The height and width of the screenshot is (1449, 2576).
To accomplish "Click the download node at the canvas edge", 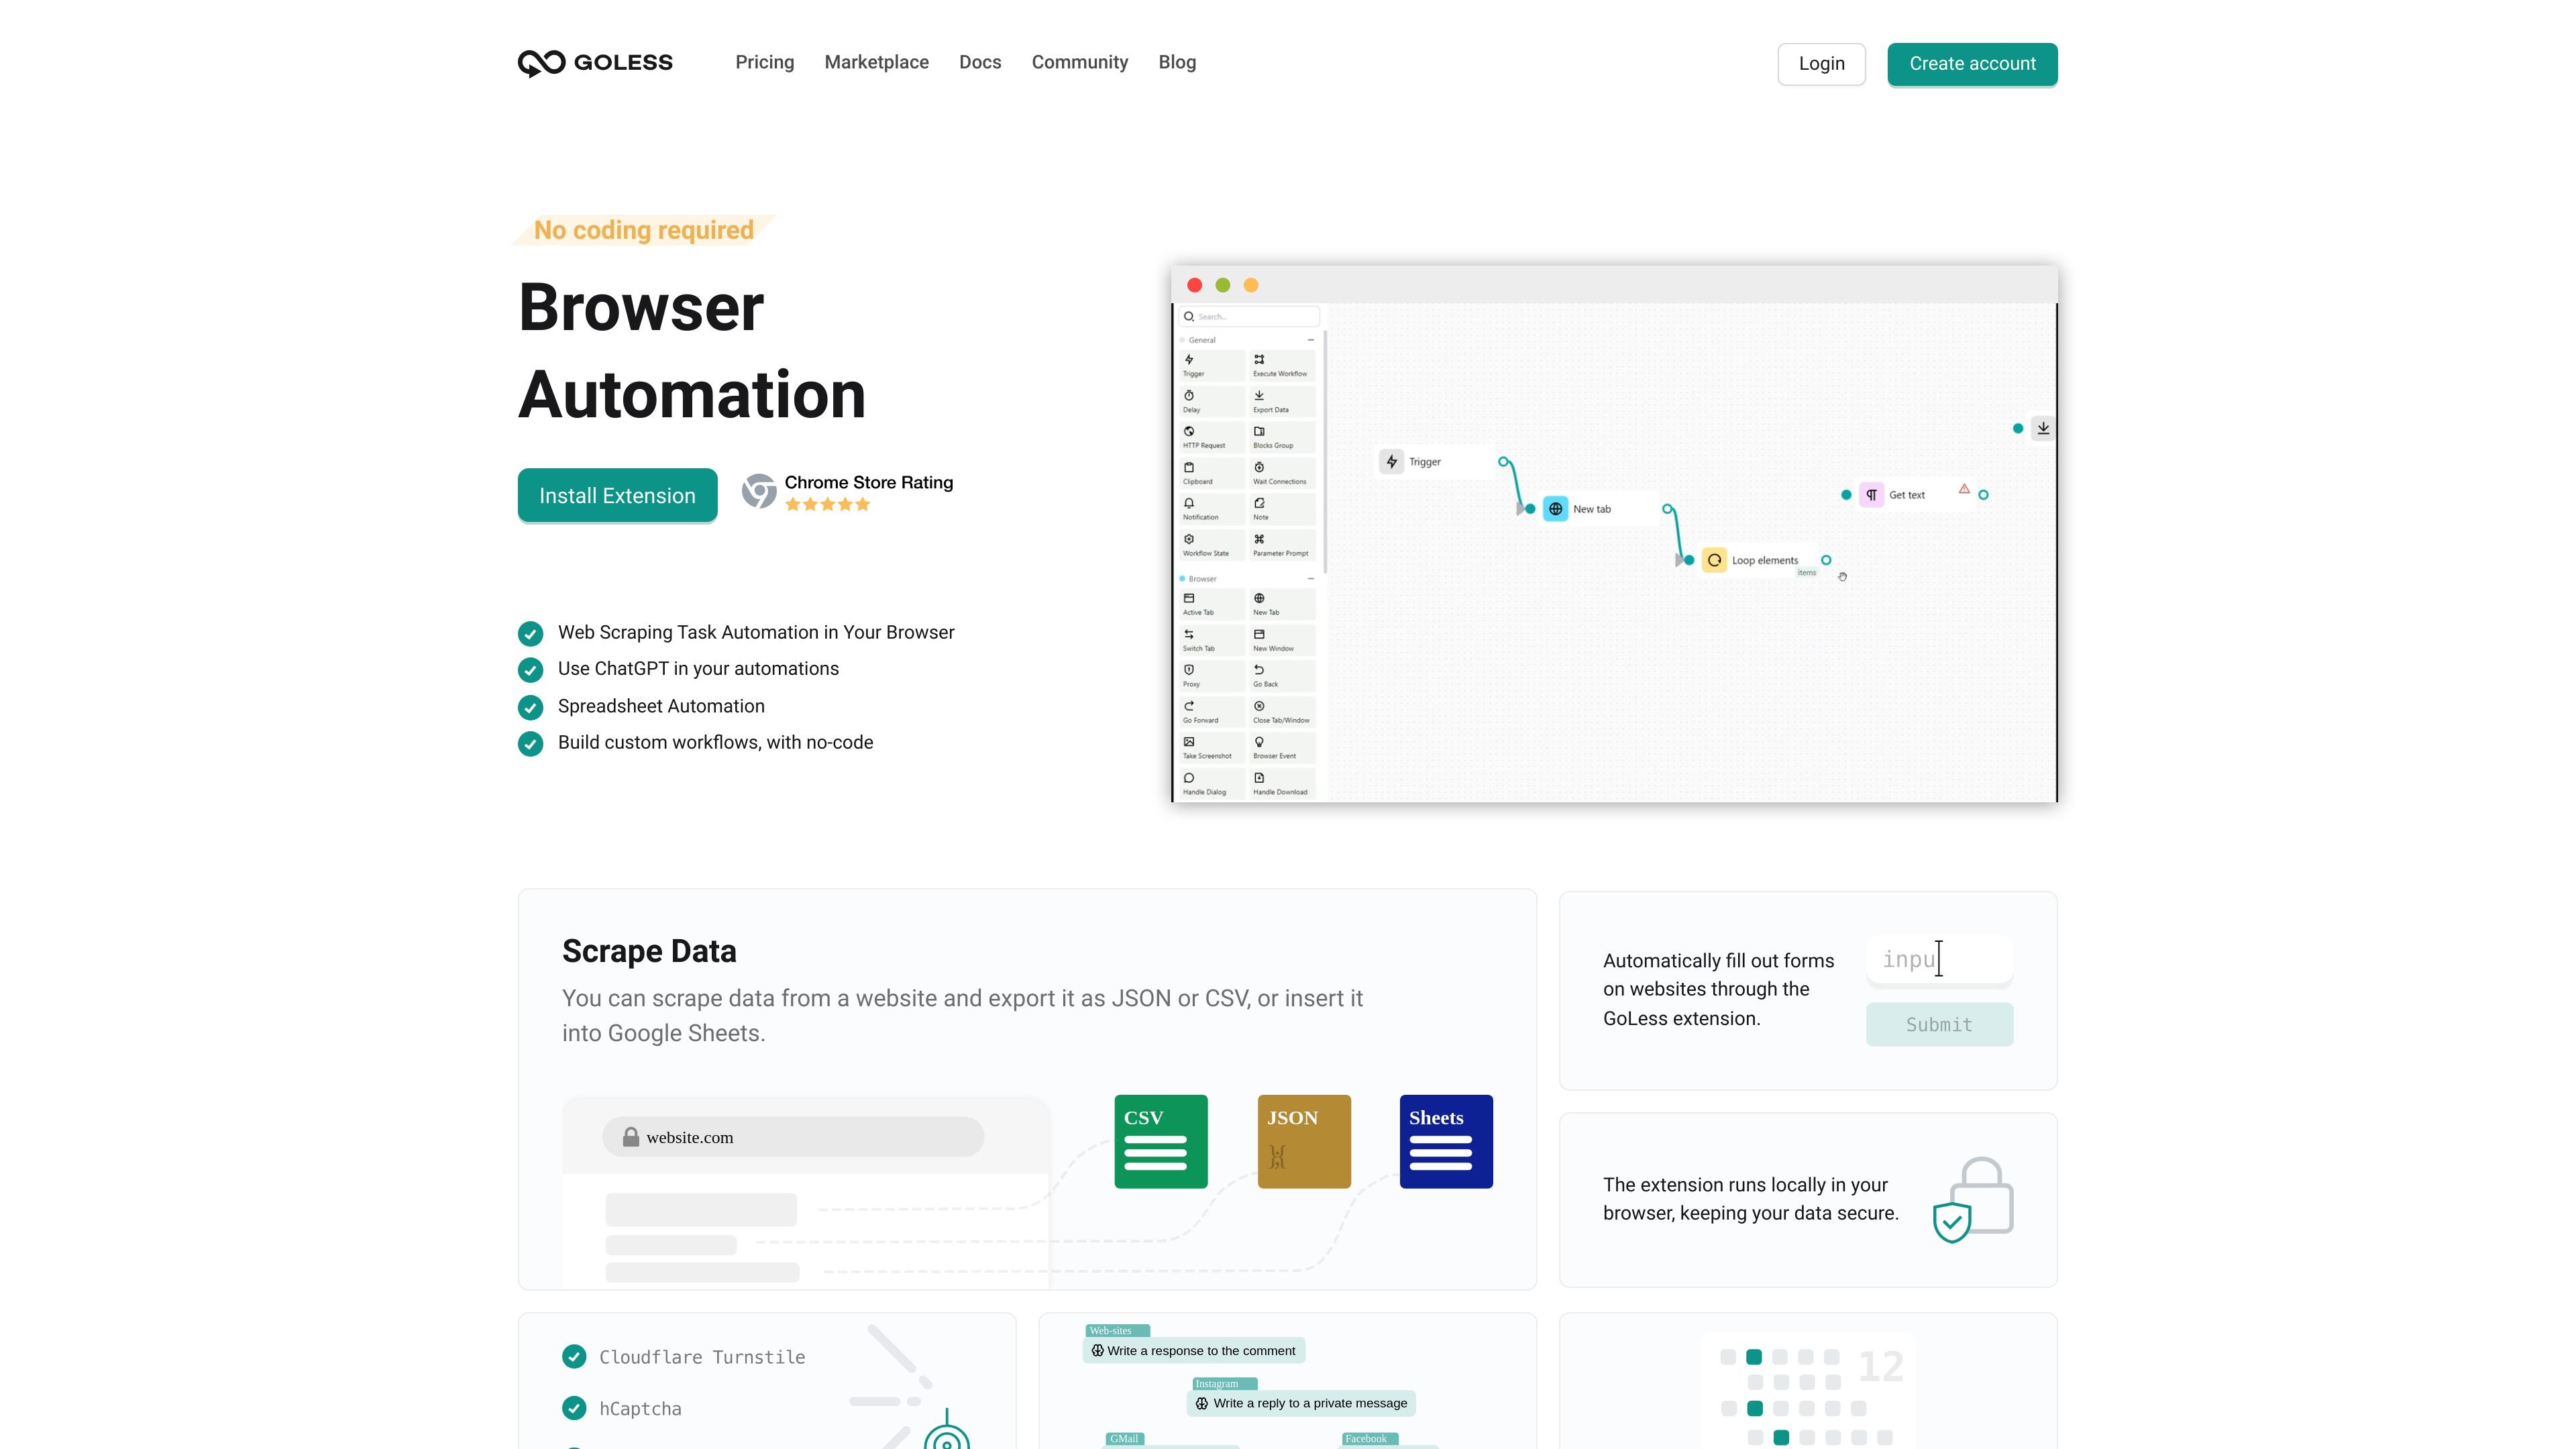I will click(x=2043, y=428).
